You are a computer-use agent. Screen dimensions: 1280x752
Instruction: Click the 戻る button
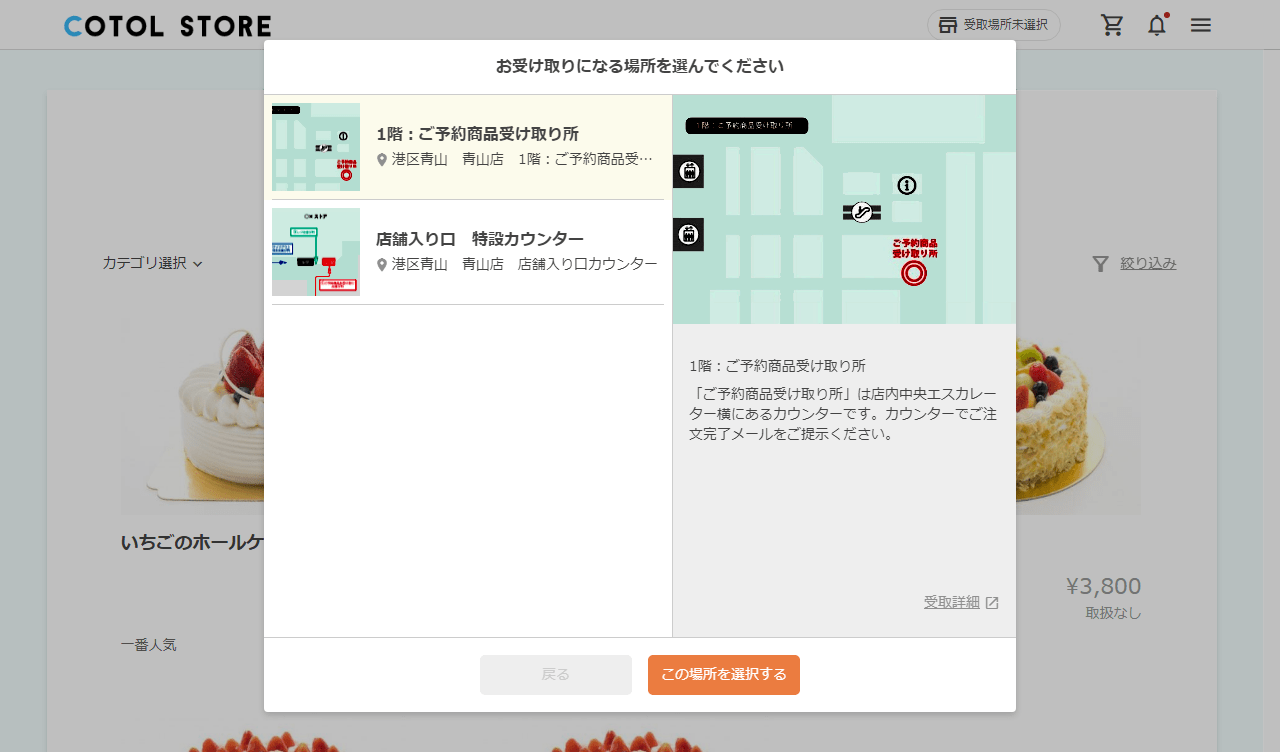coord(556,675)
